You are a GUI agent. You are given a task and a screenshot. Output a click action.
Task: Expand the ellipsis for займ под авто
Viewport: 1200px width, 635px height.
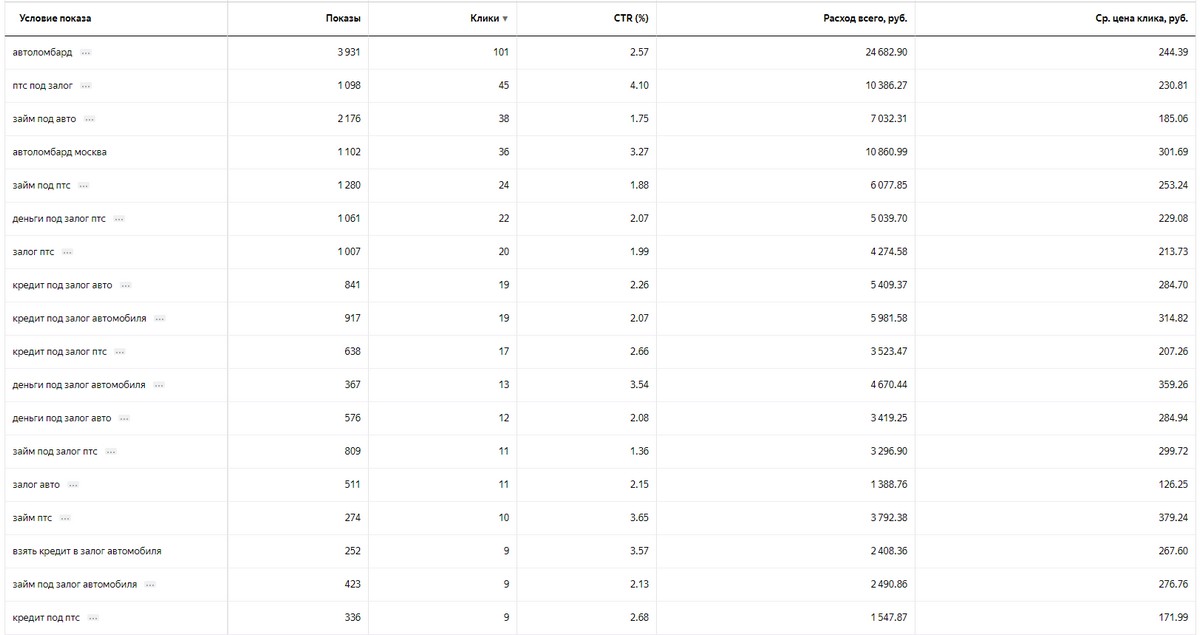89,119
